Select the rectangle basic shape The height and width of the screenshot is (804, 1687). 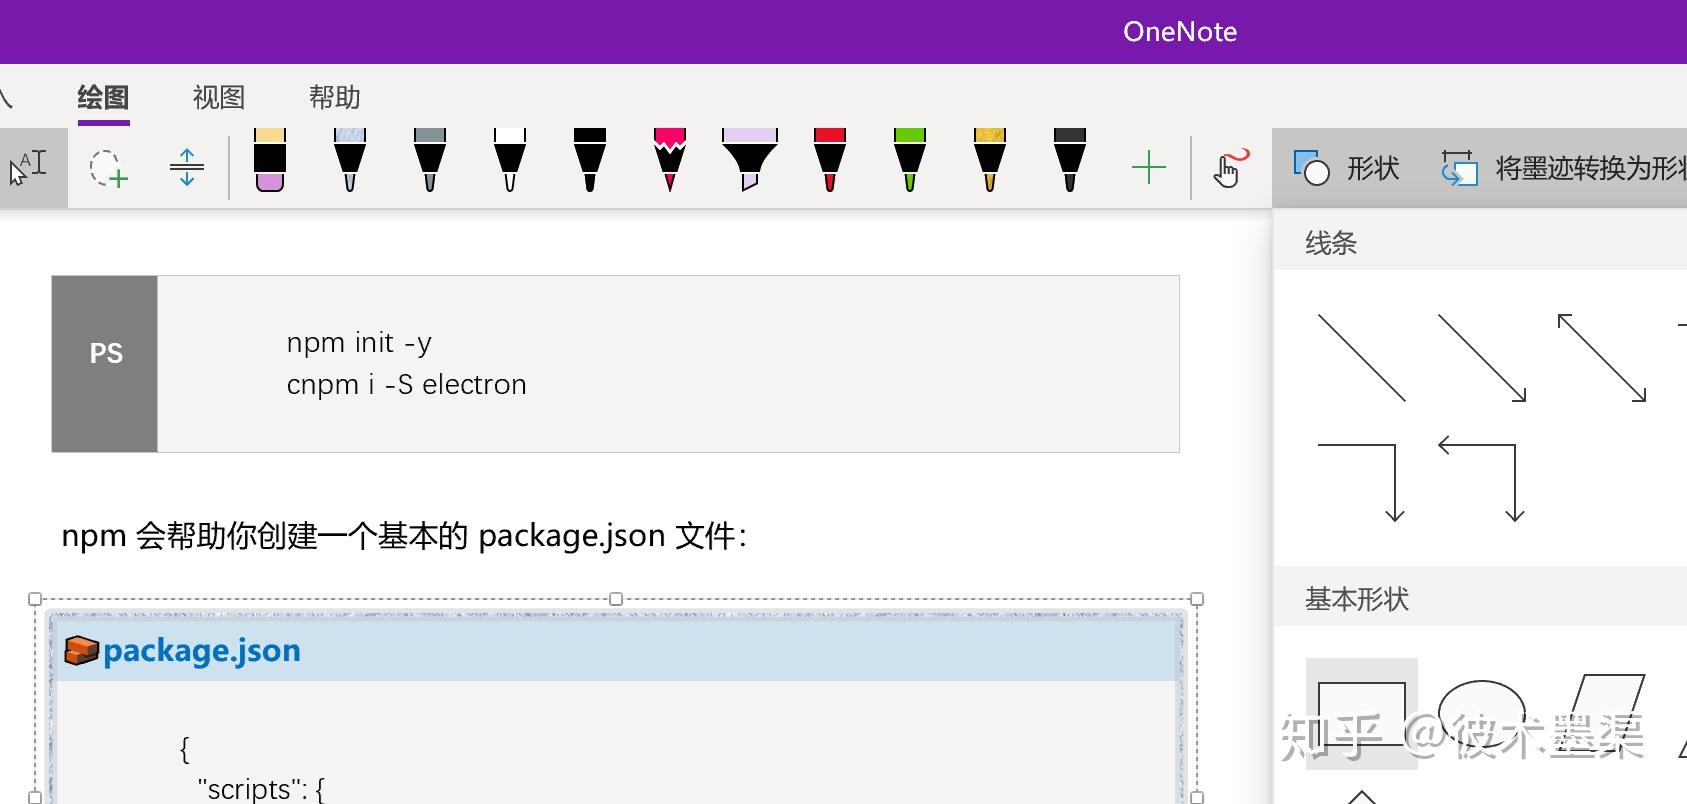[1362, 713]
